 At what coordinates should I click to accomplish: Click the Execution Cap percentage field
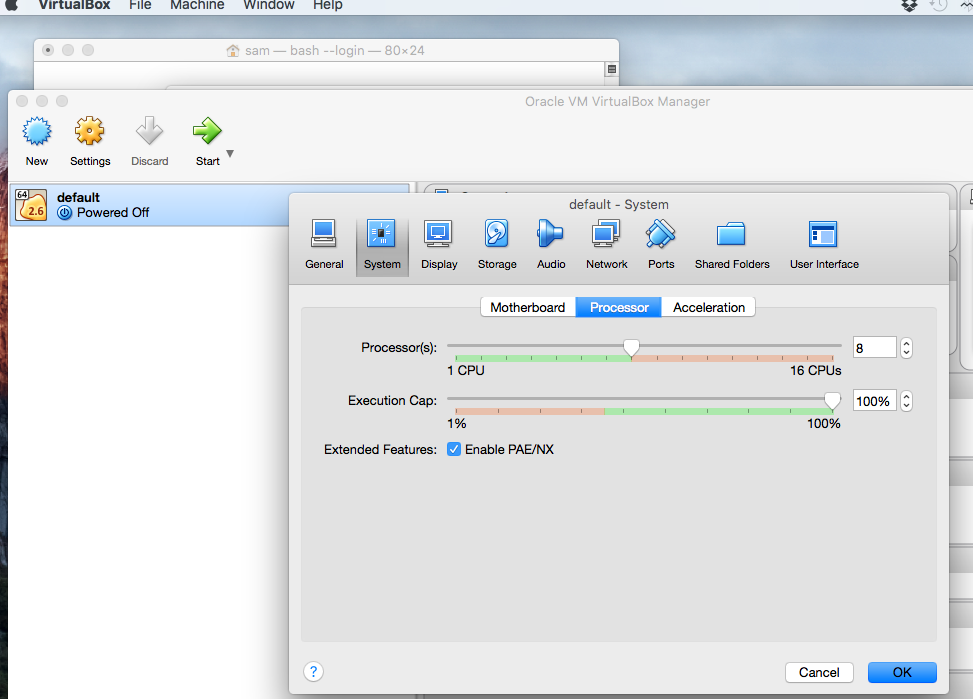(x=874, y=401)
